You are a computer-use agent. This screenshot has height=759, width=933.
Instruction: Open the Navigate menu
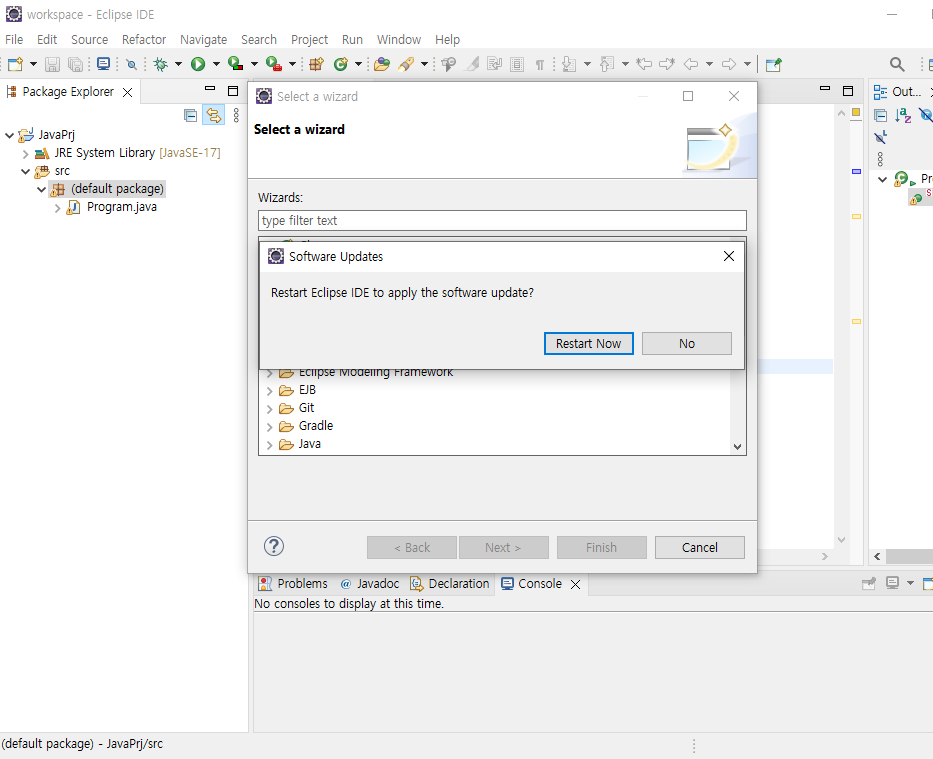coord(203,39)
